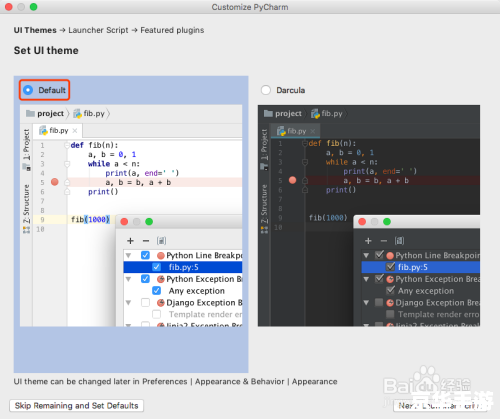Screen dimensions: 500x419
Task: Click red close dot of Default preview dialog
Action: [124, 222]
